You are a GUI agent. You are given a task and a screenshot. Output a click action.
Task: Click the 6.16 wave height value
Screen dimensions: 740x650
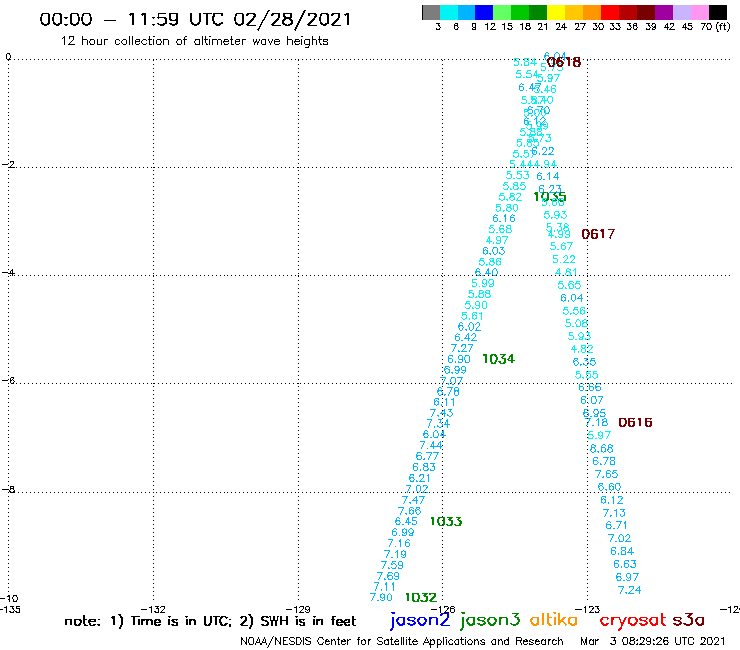tap(504, 219)
